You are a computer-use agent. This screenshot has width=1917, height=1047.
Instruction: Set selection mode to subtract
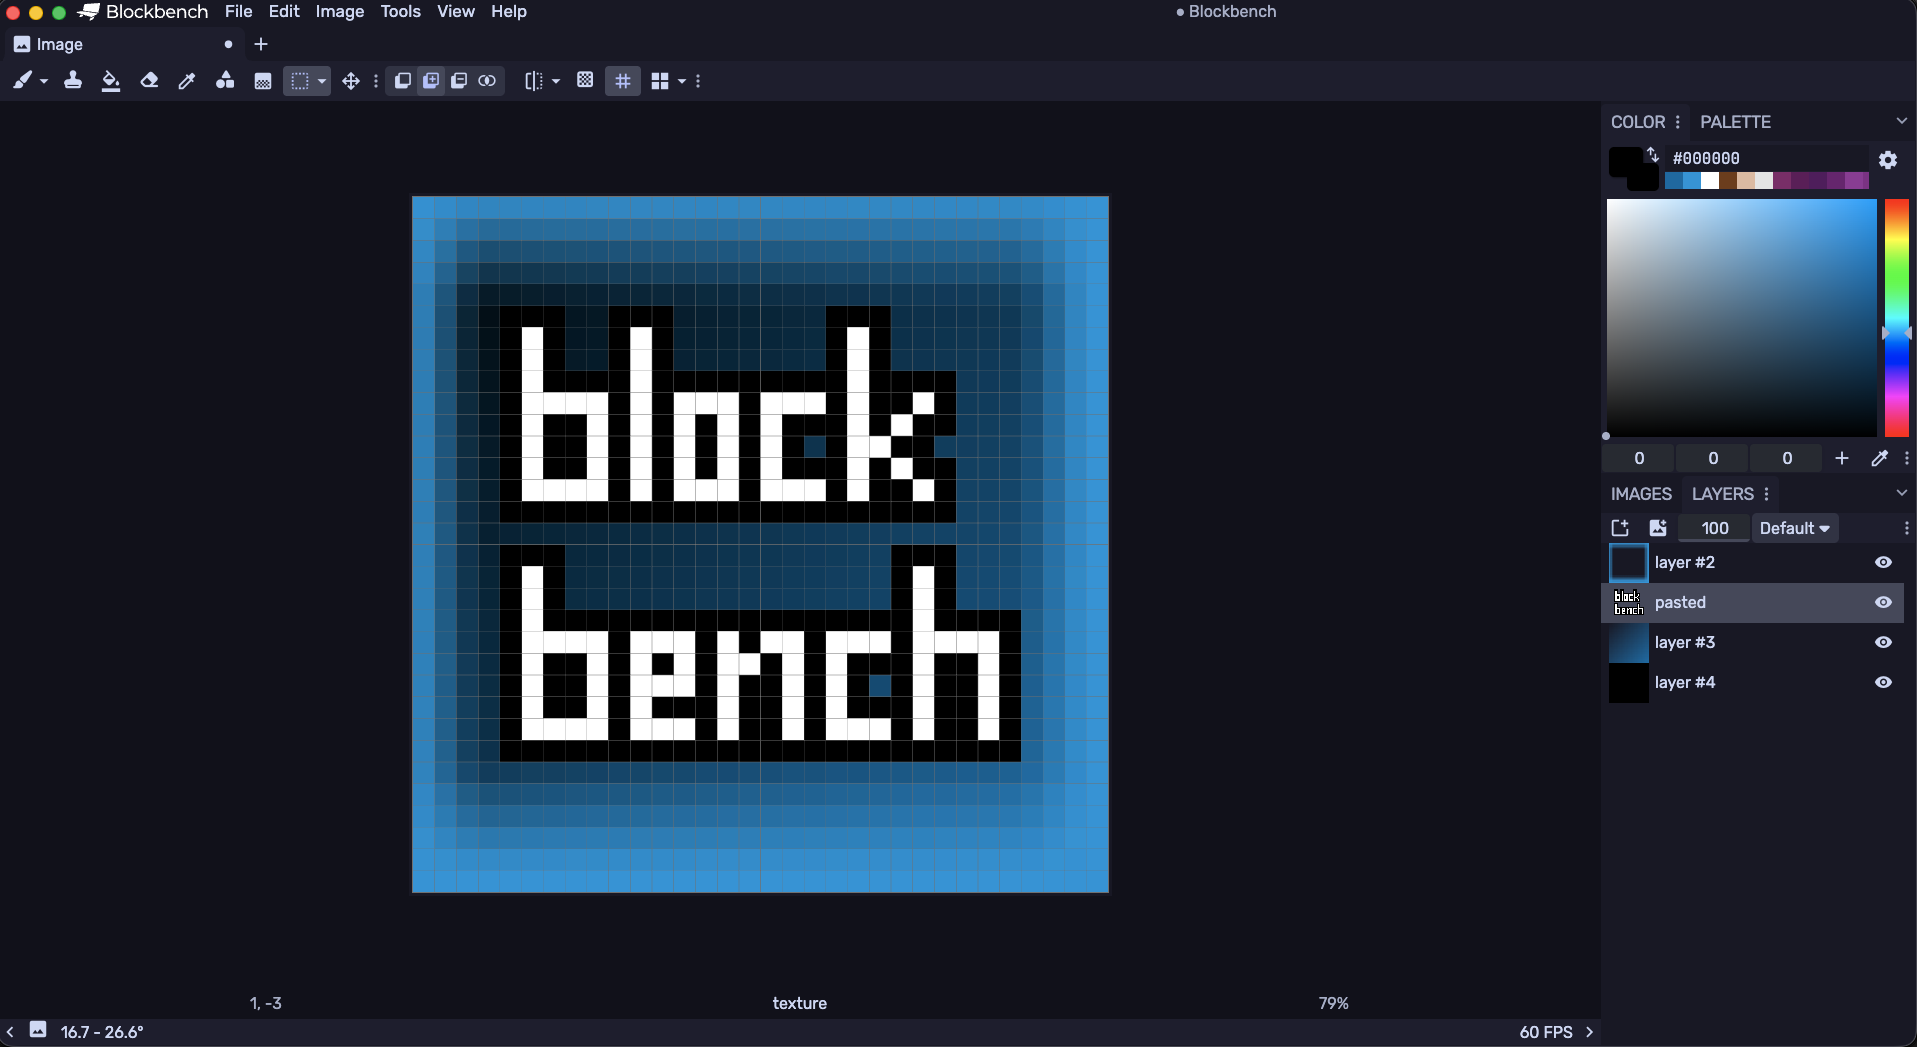(x=459, y=81)
